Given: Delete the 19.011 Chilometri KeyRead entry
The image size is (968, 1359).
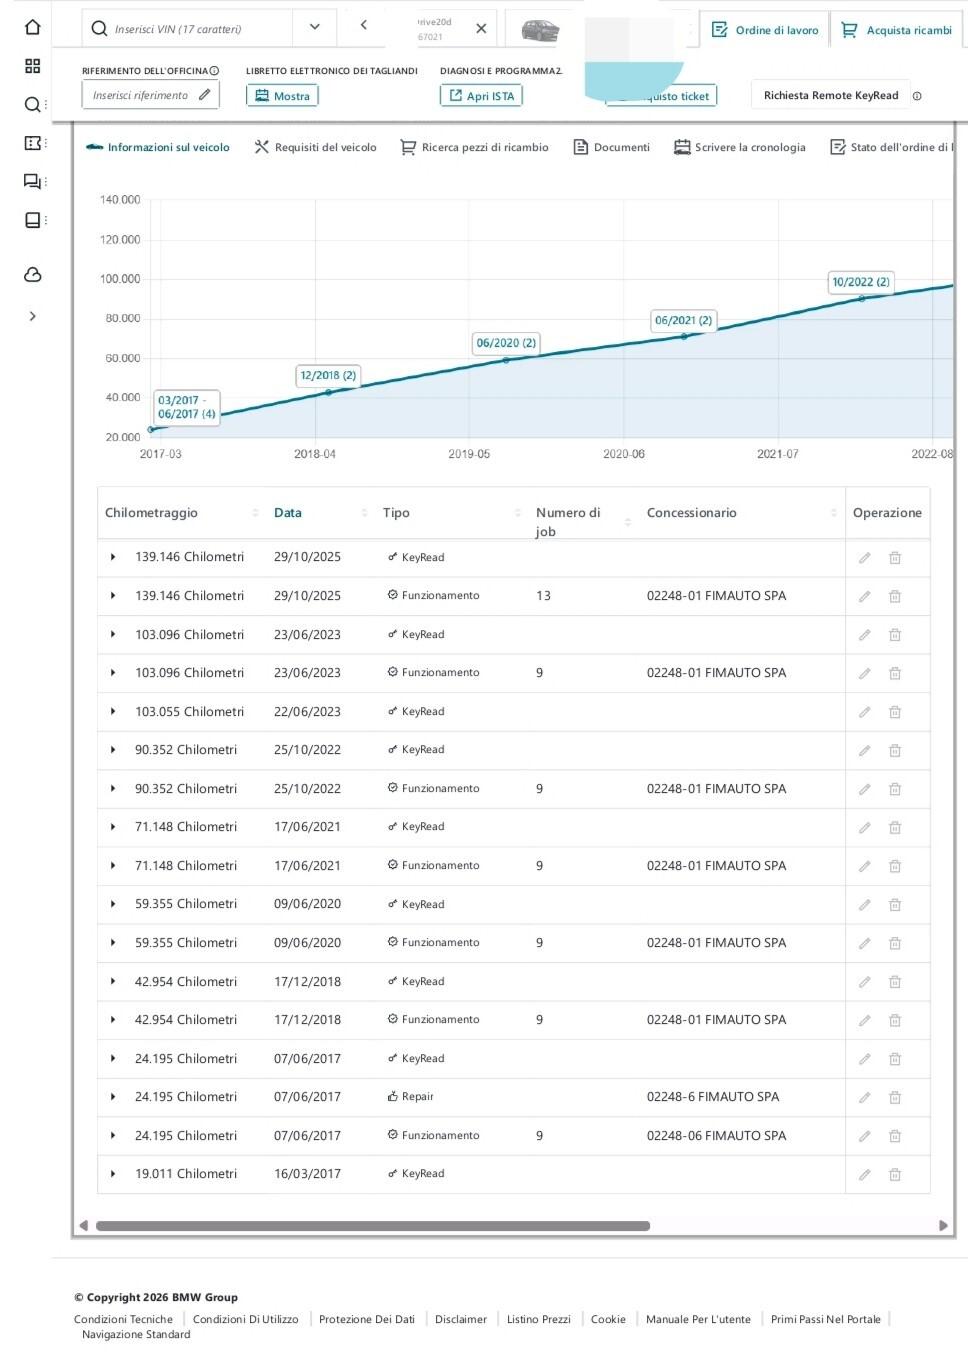Looking at the screenshot, I should (895, 1174).
